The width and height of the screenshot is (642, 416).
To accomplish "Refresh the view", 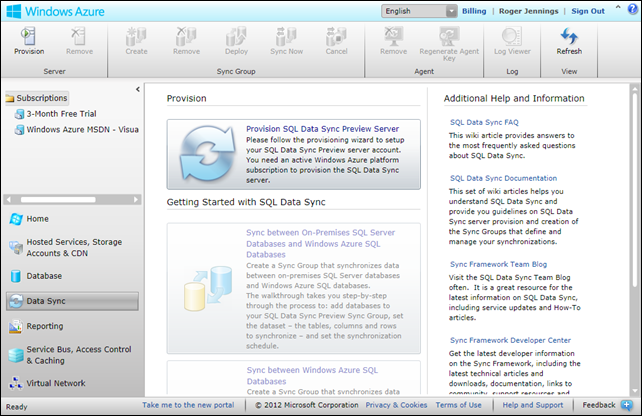I will [569, 36].
